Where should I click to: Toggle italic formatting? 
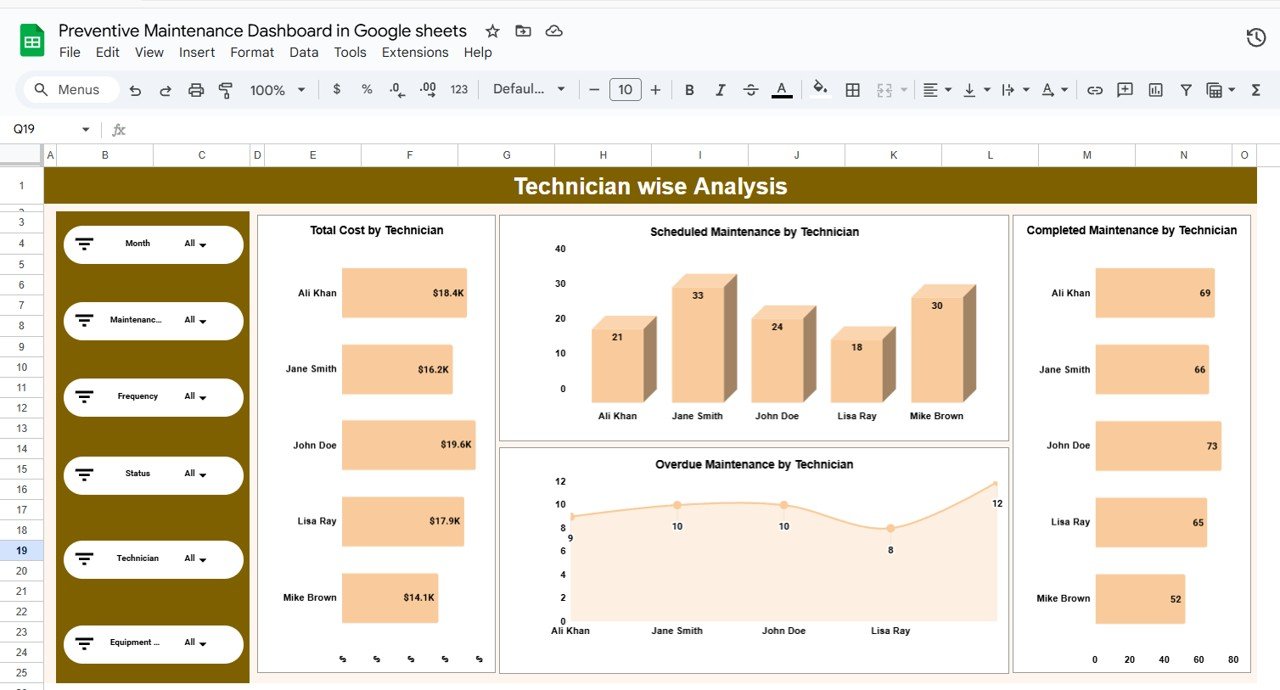[720, 90]
